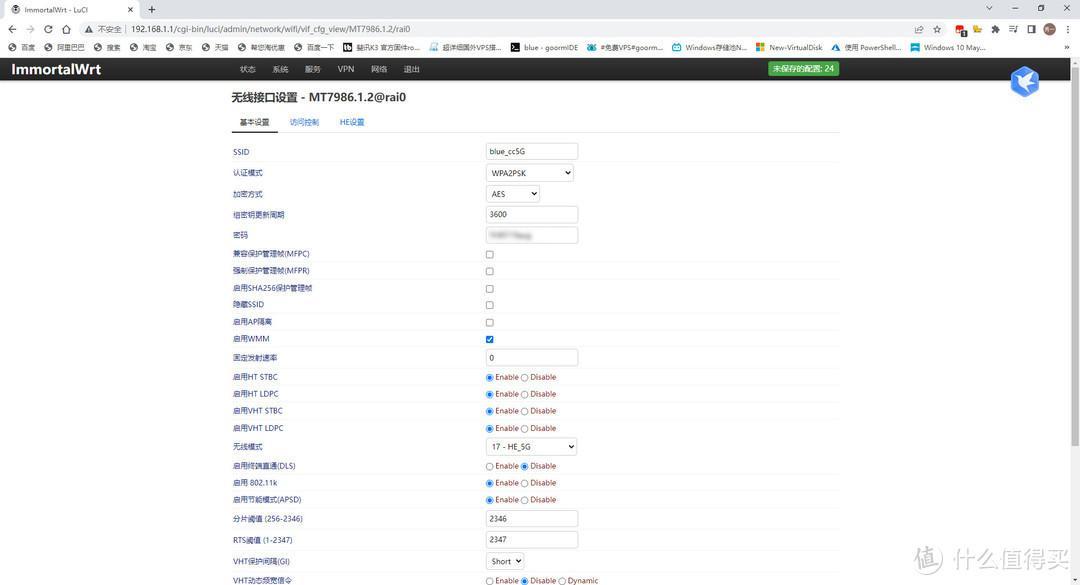Open the 天猫 bookmark
1080x585 pixels.
[x=215, y=48]
